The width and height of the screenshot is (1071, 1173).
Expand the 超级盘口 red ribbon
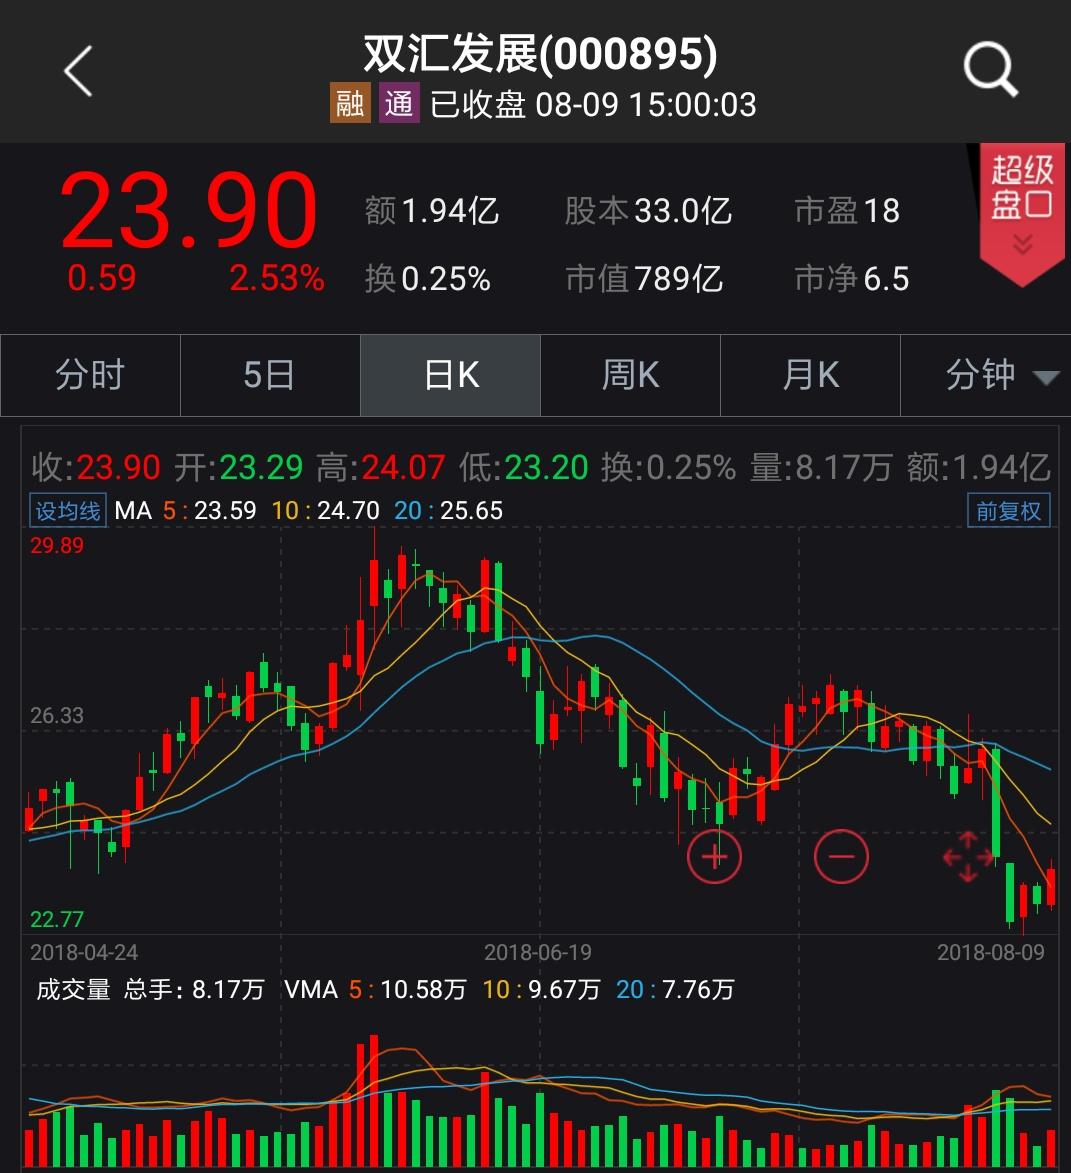[x=1021, y=210]
